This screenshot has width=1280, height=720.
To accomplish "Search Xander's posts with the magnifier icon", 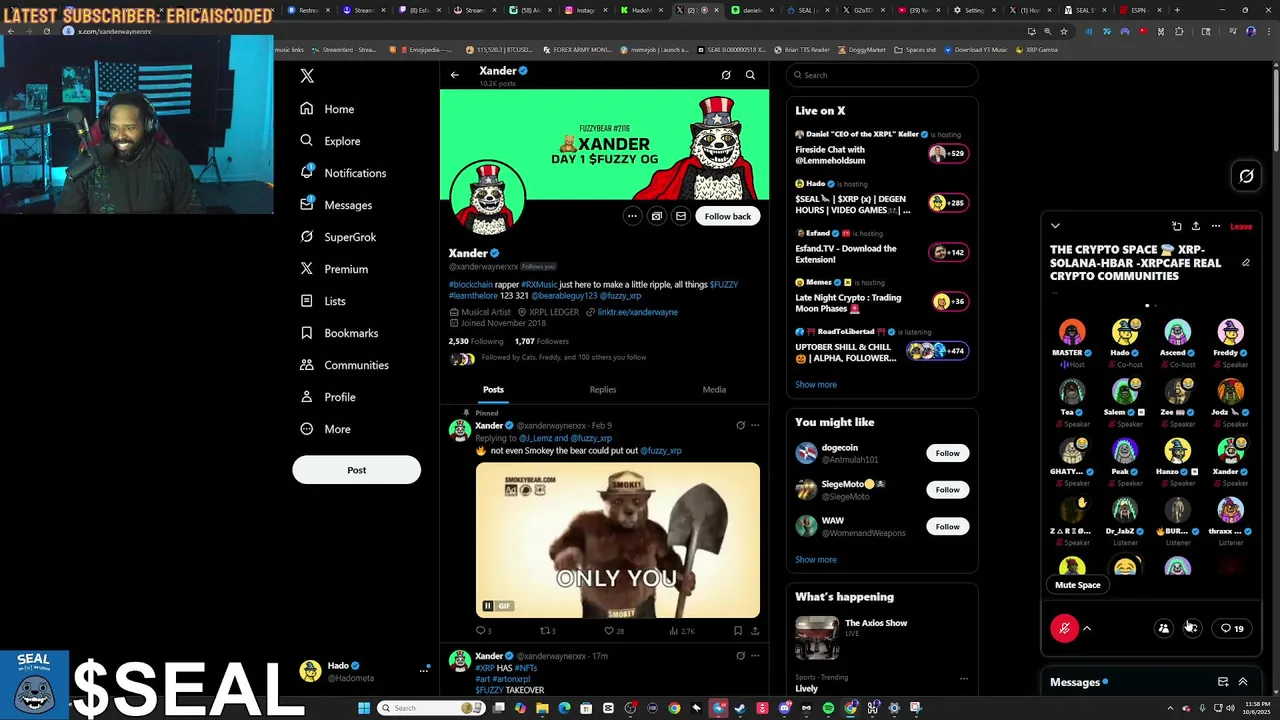I will pyautogui.click(x=750, y=75).
